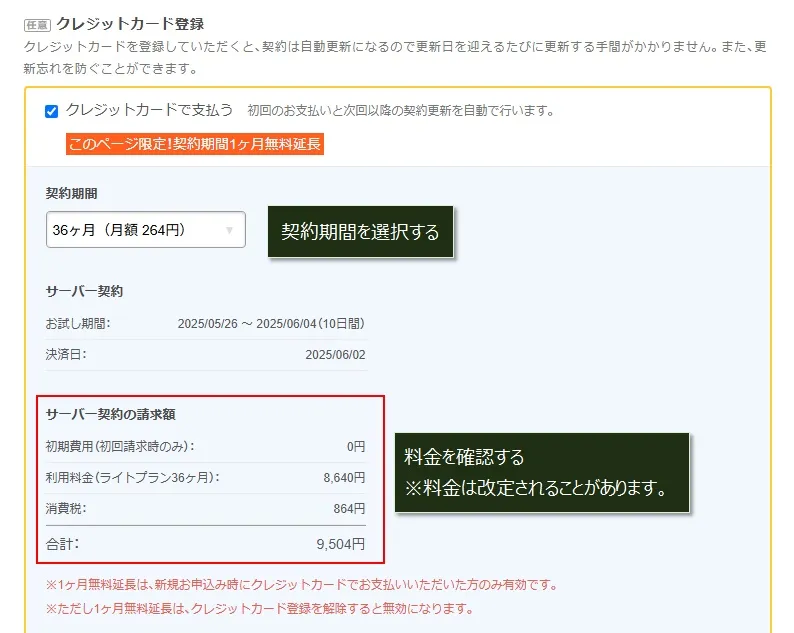The image size is (794, 633).
Task: Click the gray 任意 badge icon
Action: [x=37, y=24]
